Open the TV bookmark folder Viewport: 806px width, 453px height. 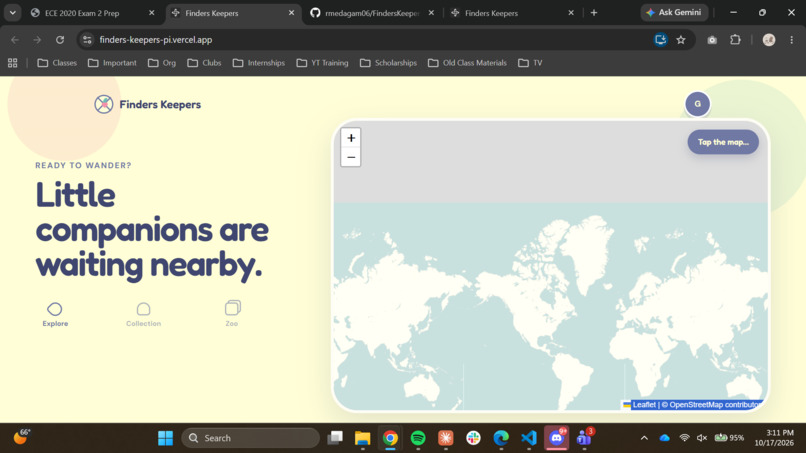(530, 63)
